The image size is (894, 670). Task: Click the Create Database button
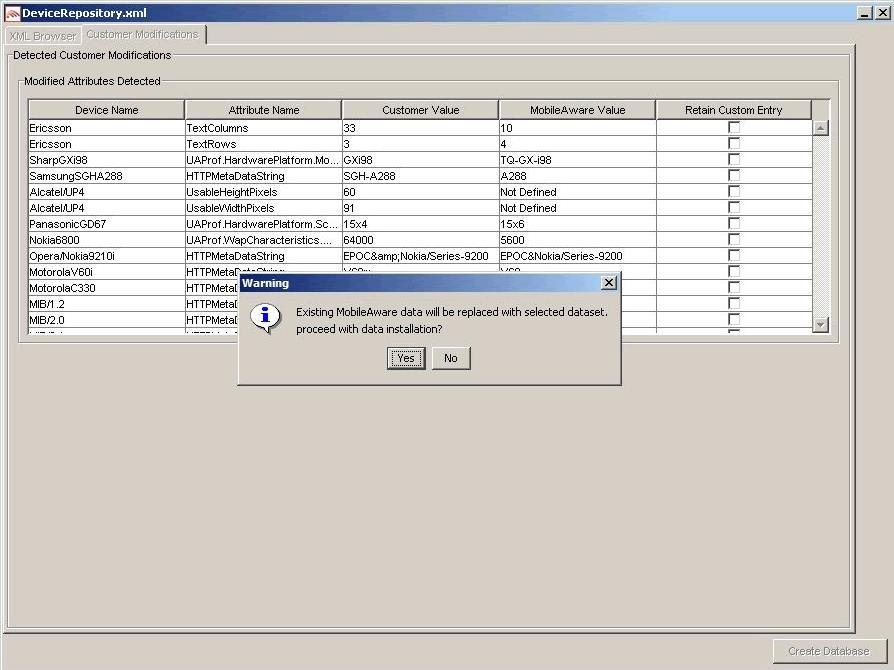click(x=829, y=651)
